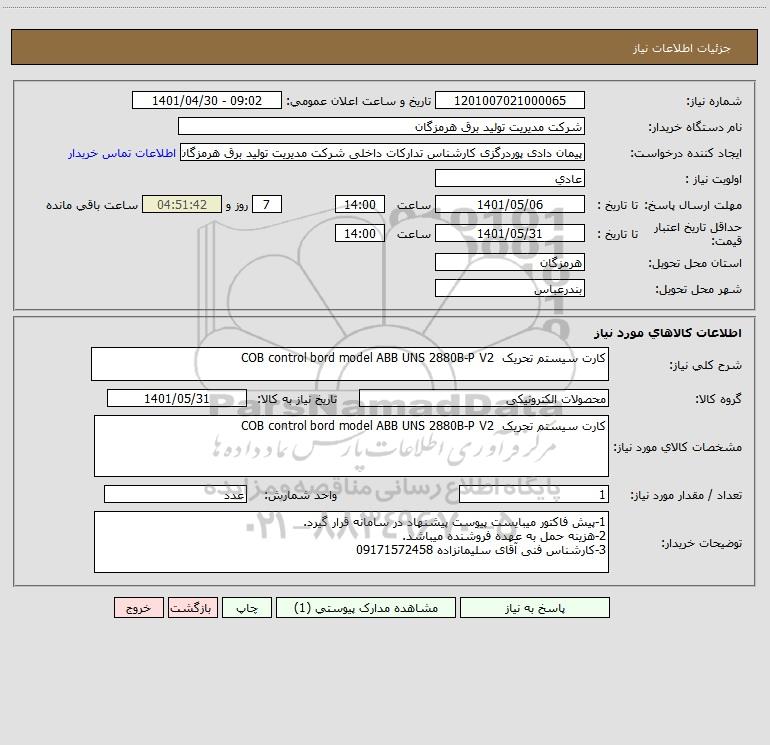Click the announcement date field 1401/04/30 - 09:02
The image size is (770, 745).
[x=207, y=100]
